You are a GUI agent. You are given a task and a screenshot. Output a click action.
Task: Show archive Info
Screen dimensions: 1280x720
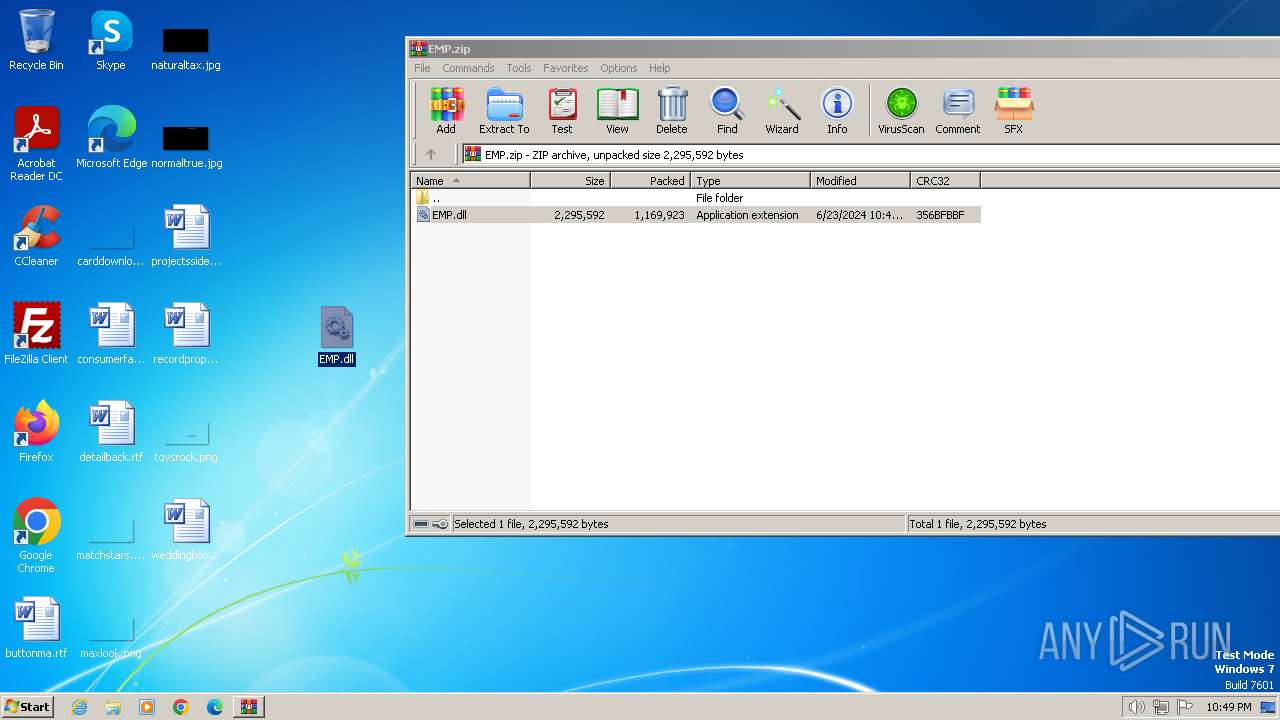coord(837,111)
